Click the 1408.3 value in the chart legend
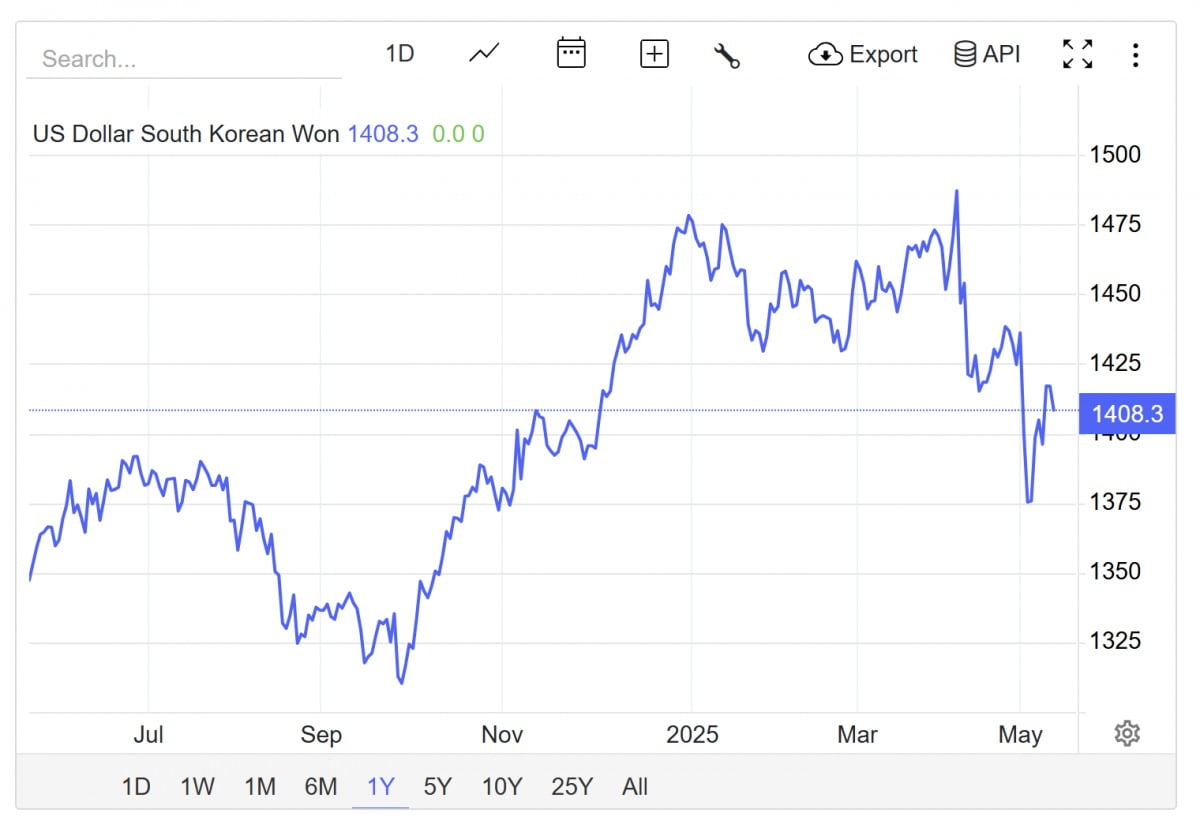The height and width of the screenshot is (828, 1200). [383, 134]
